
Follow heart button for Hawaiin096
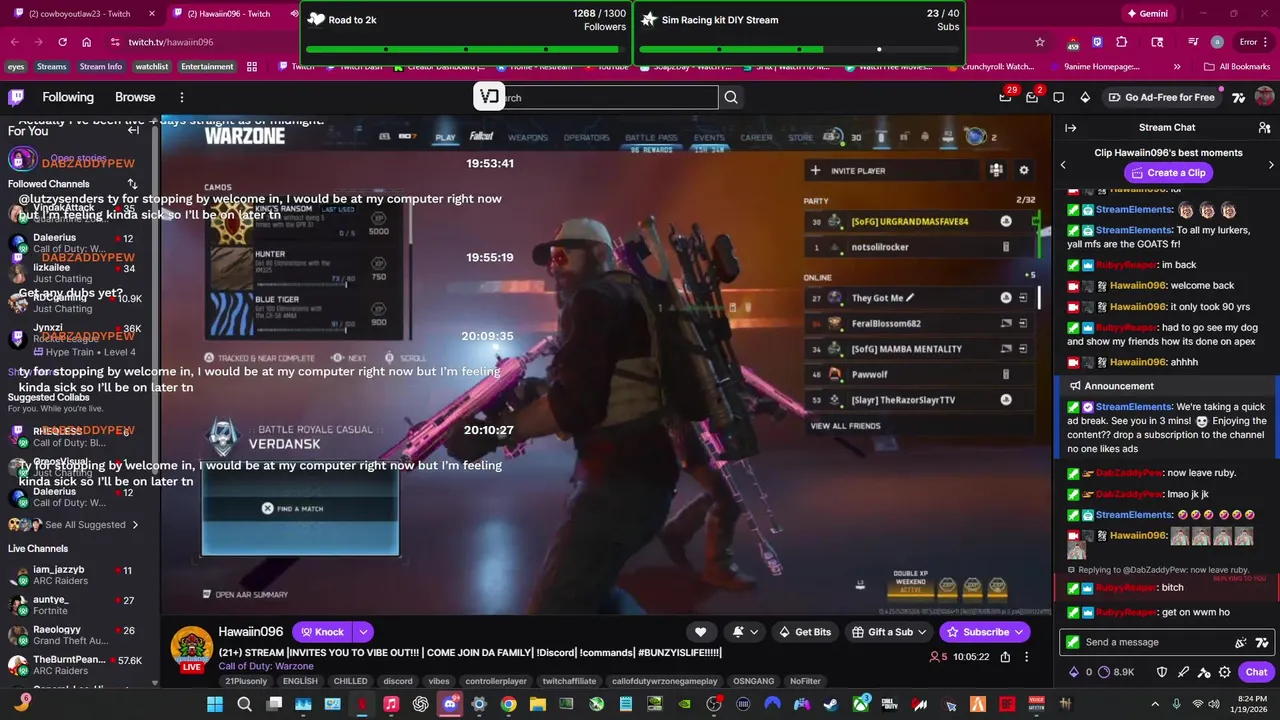point(700,632)
